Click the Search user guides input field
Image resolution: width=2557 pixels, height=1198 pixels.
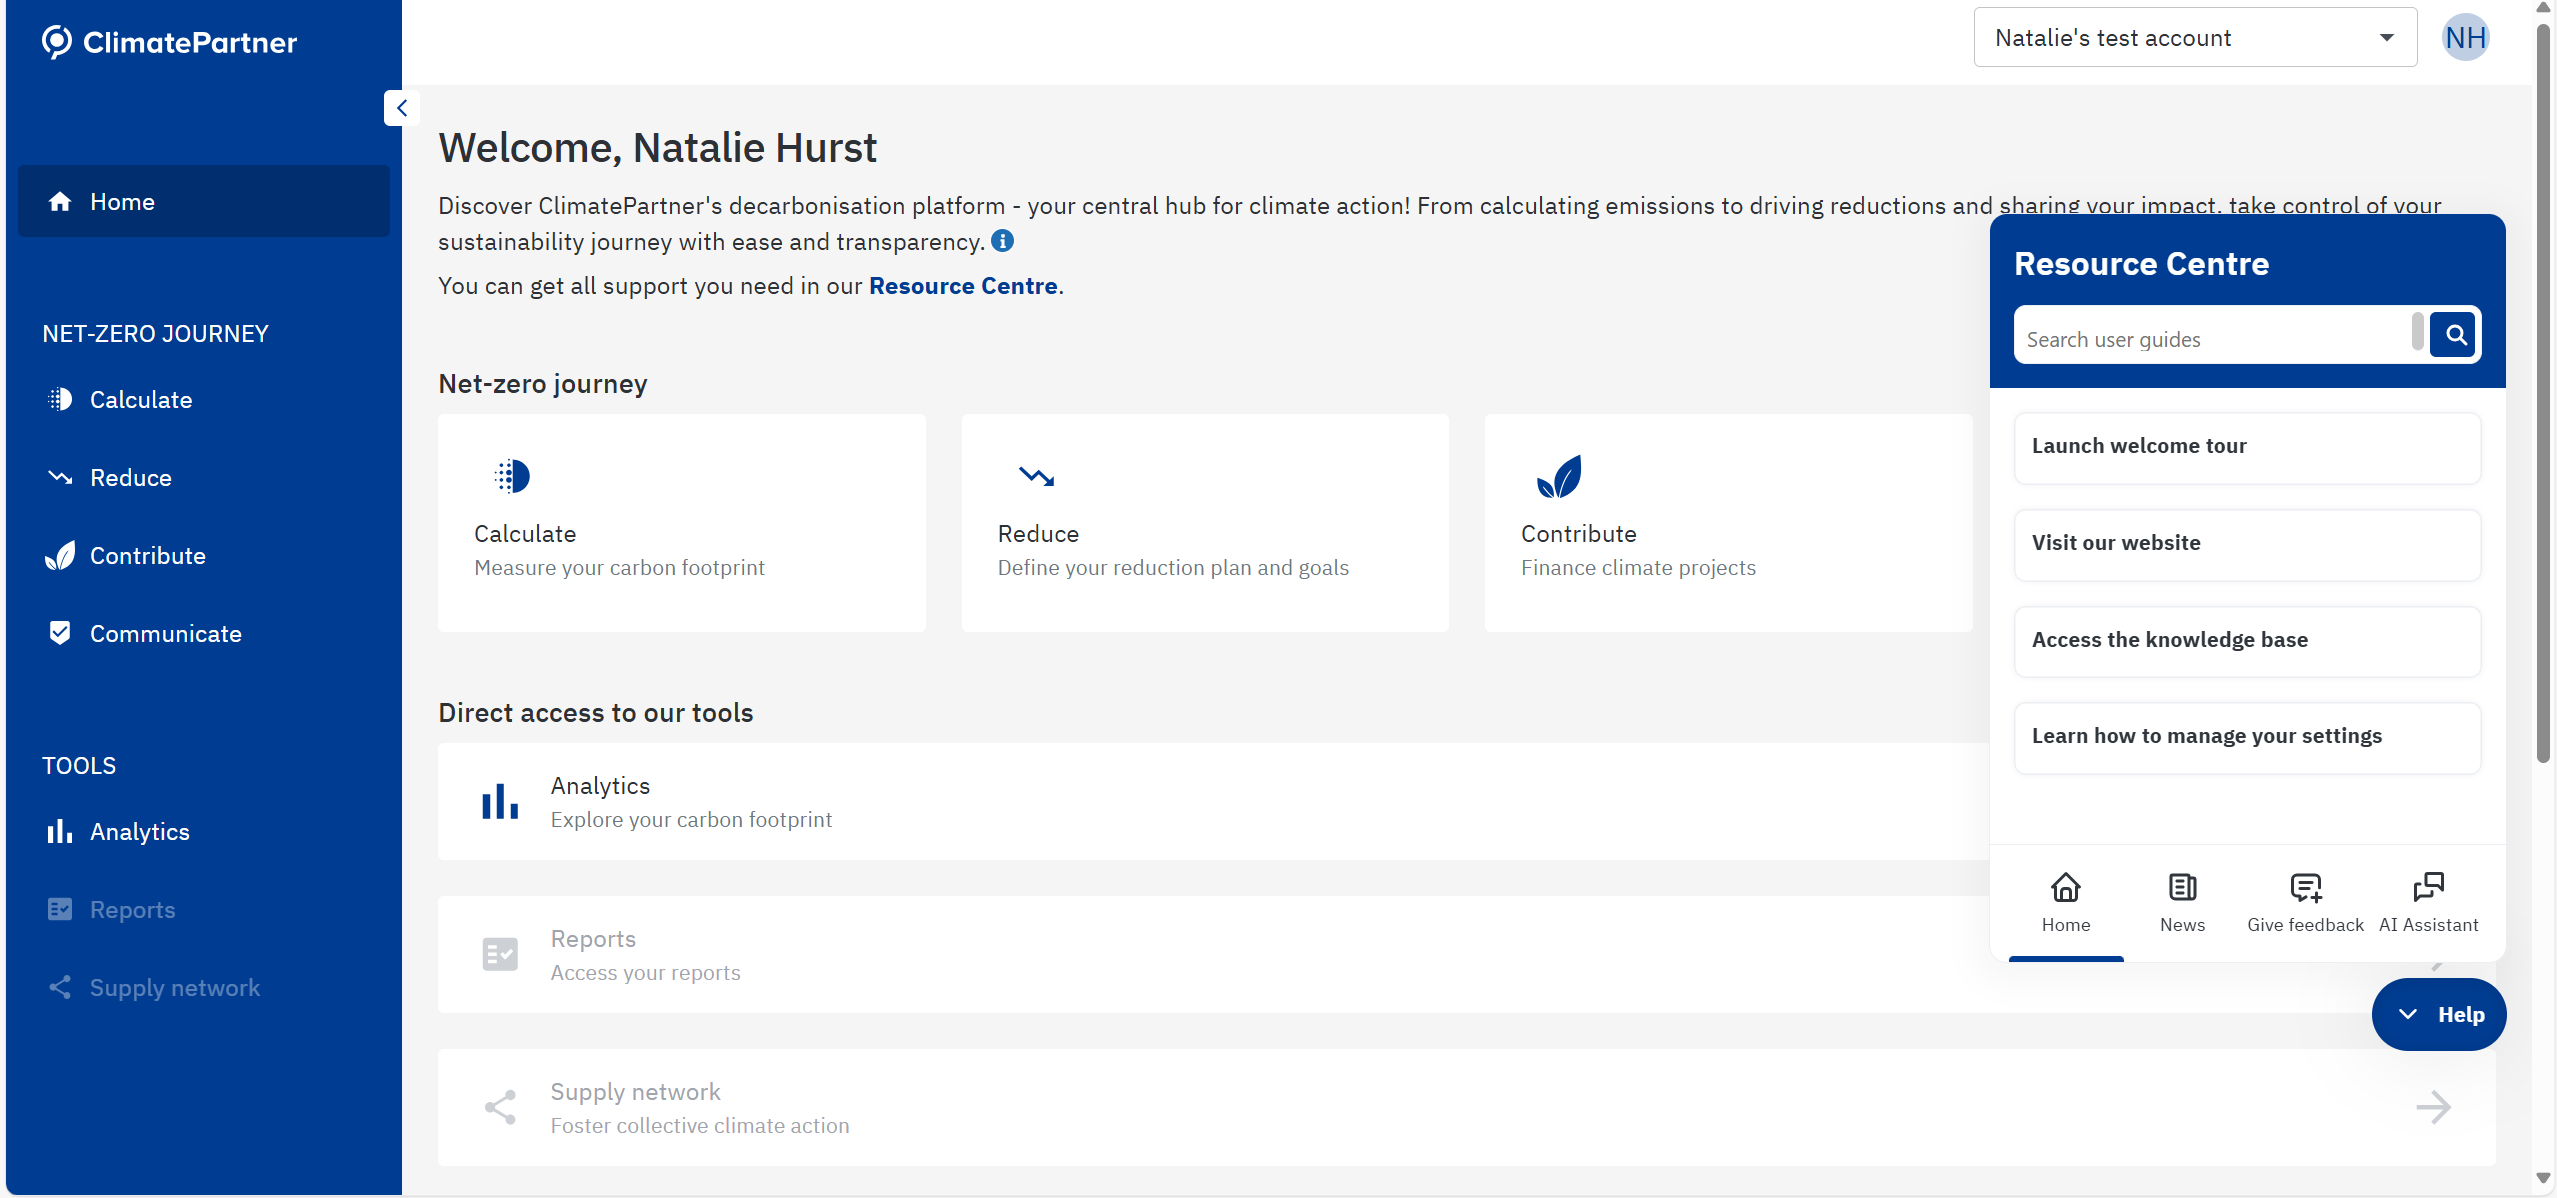[2210, 339]
